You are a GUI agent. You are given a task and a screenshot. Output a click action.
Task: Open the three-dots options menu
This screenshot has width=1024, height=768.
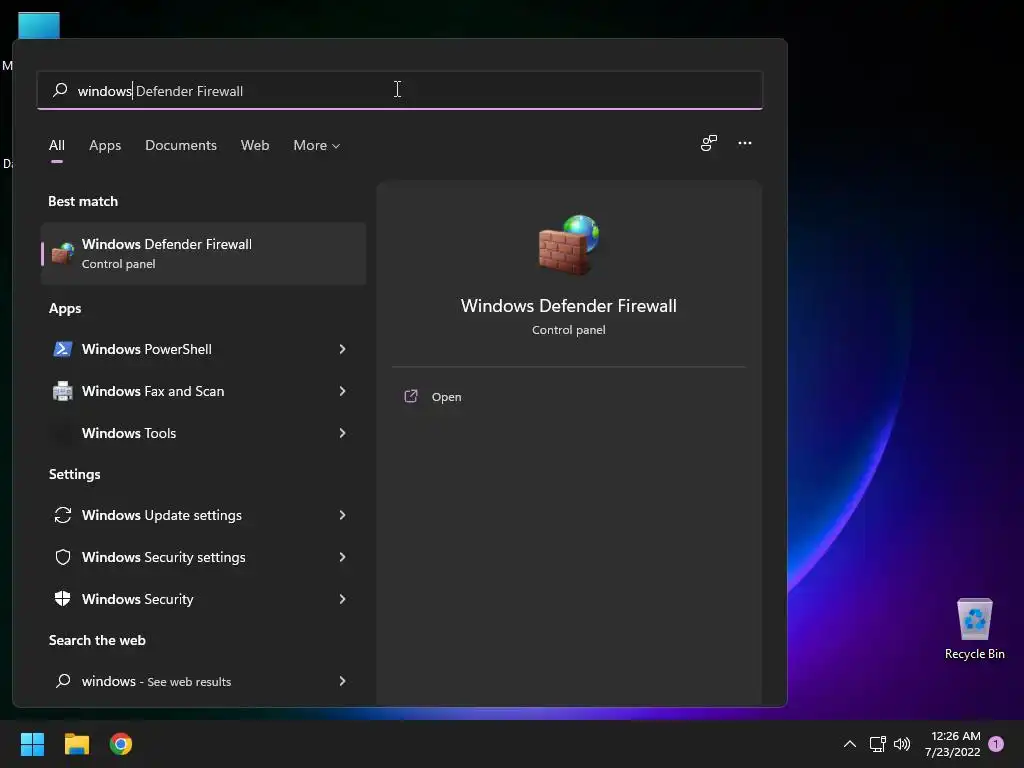coord(744,143)
